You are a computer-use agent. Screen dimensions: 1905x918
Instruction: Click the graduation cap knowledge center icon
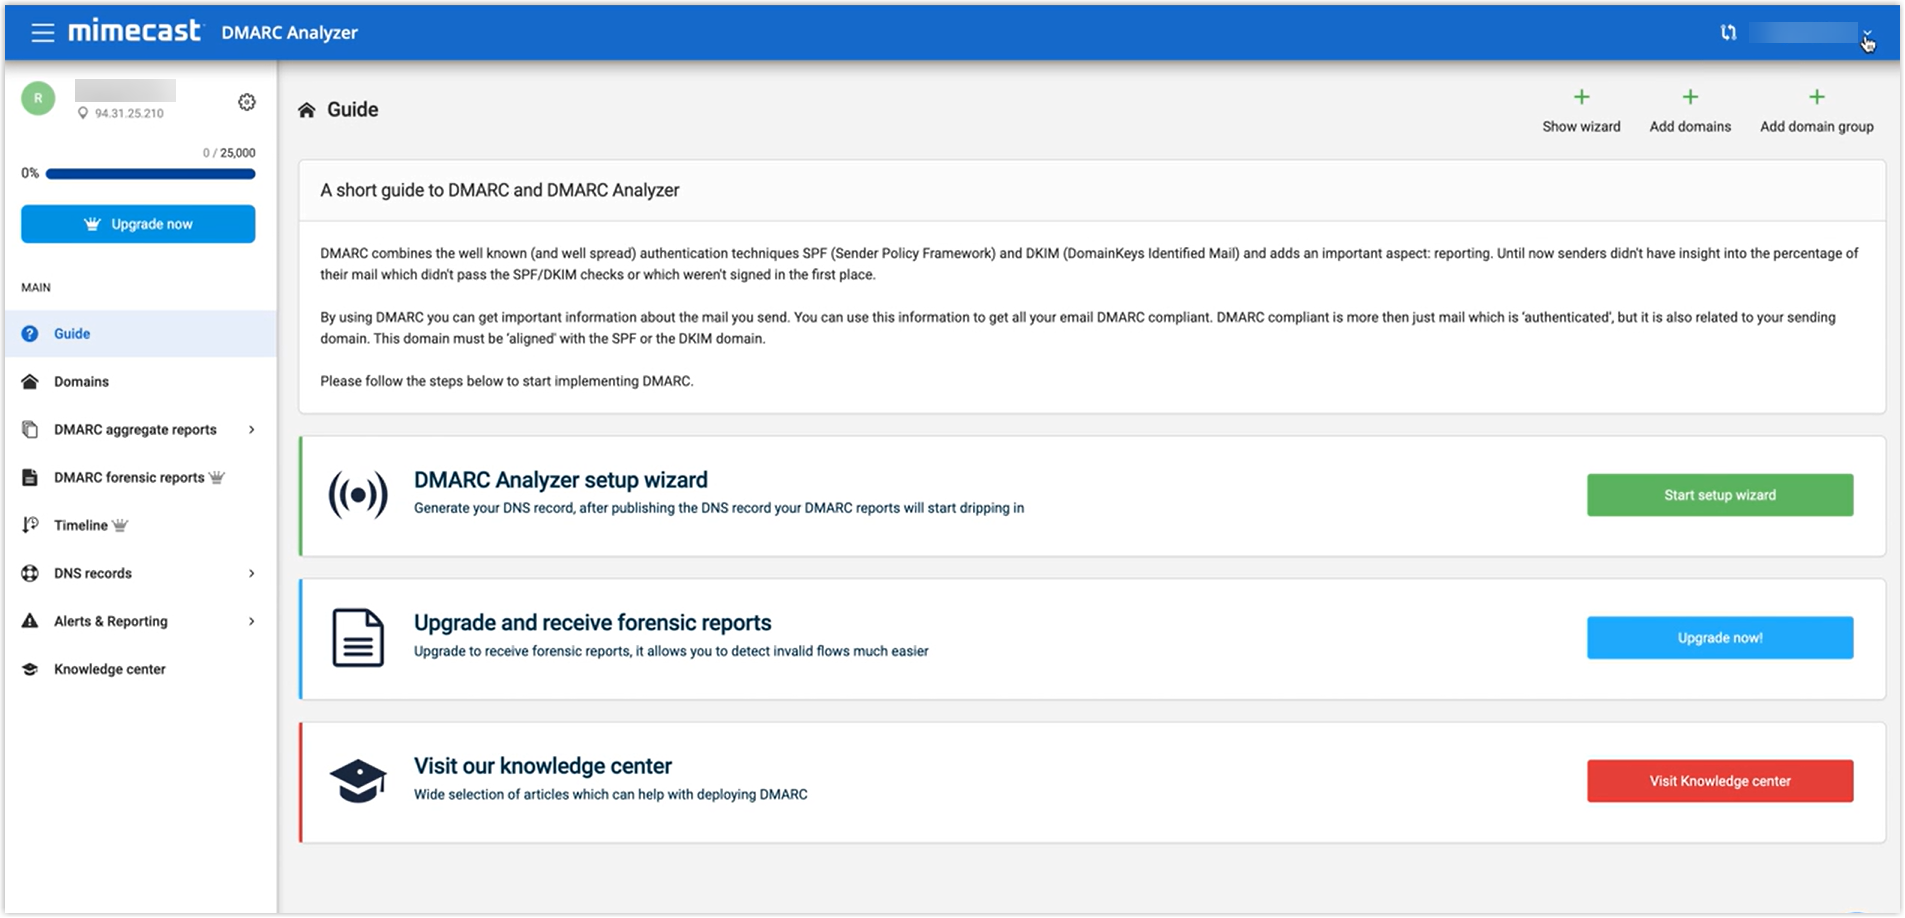[x=358, y=781]
